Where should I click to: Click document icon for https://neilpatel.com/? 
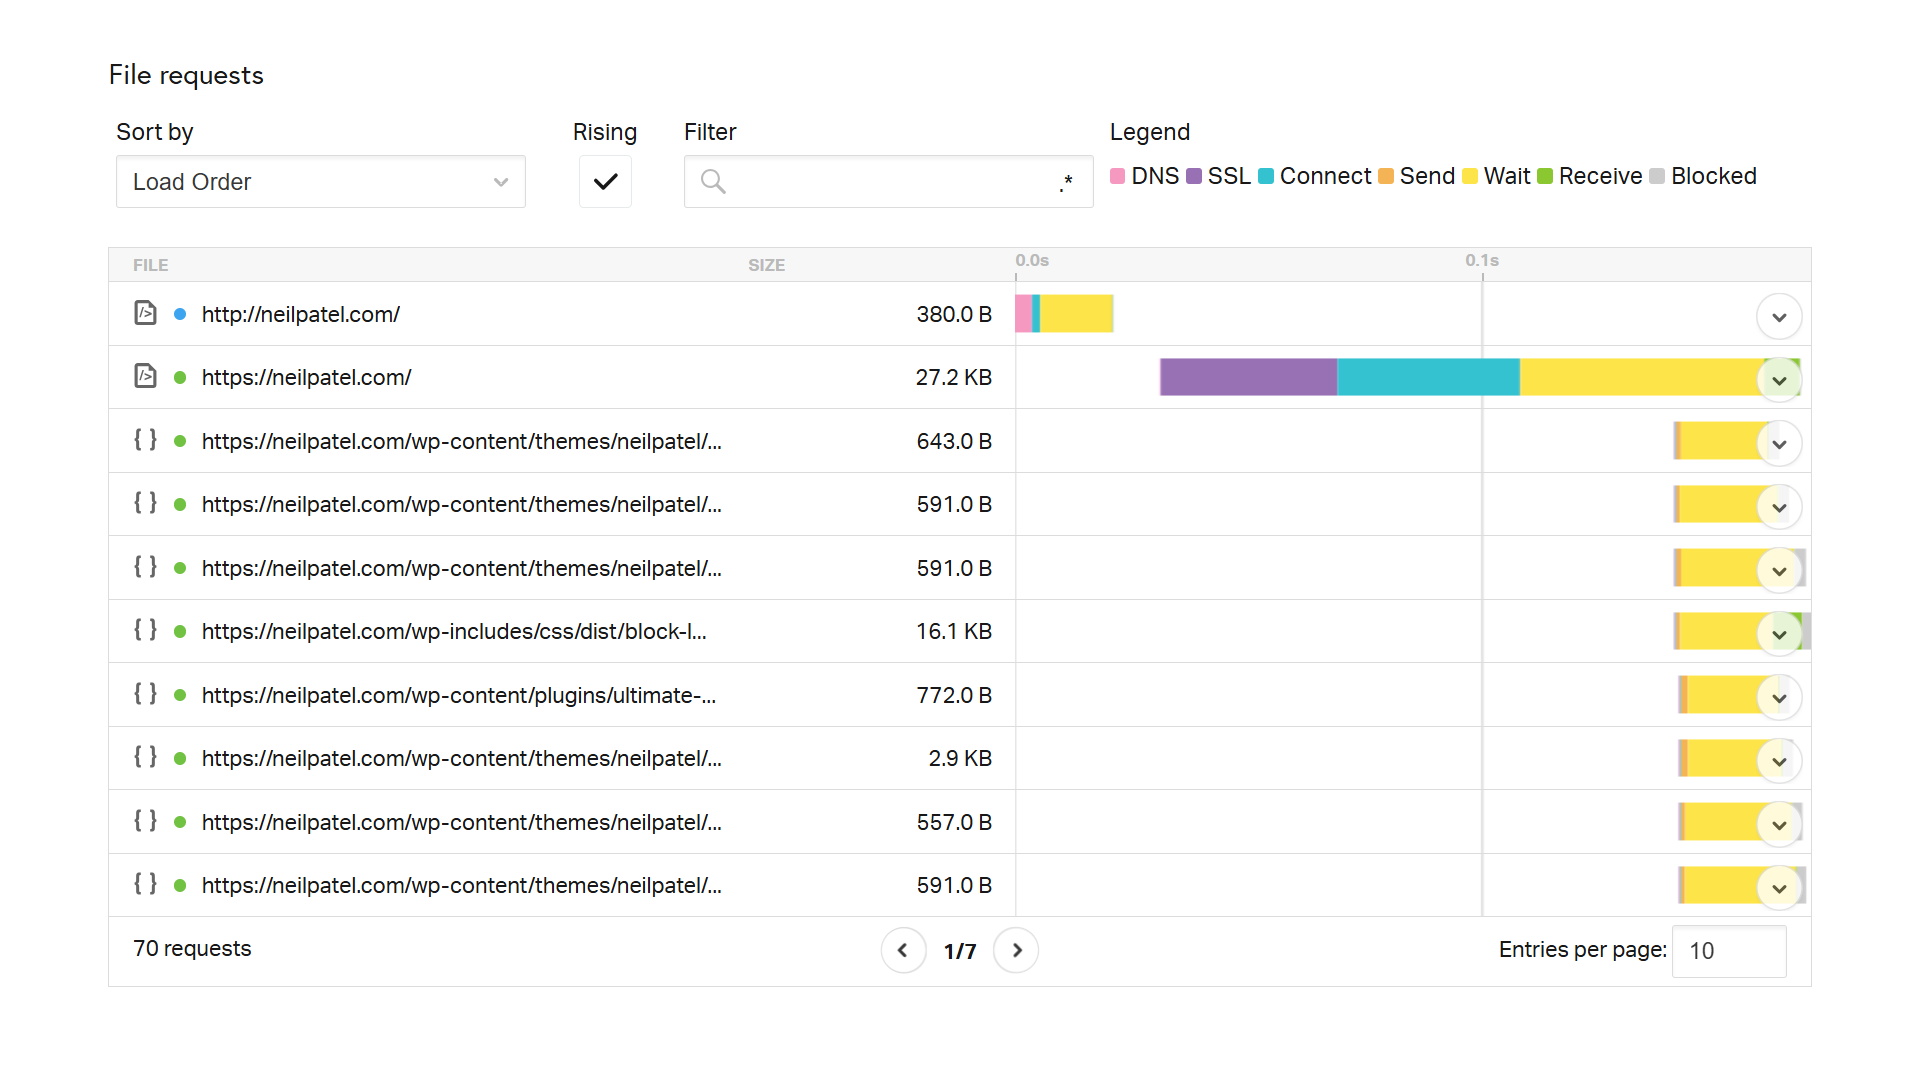[146, 376]
